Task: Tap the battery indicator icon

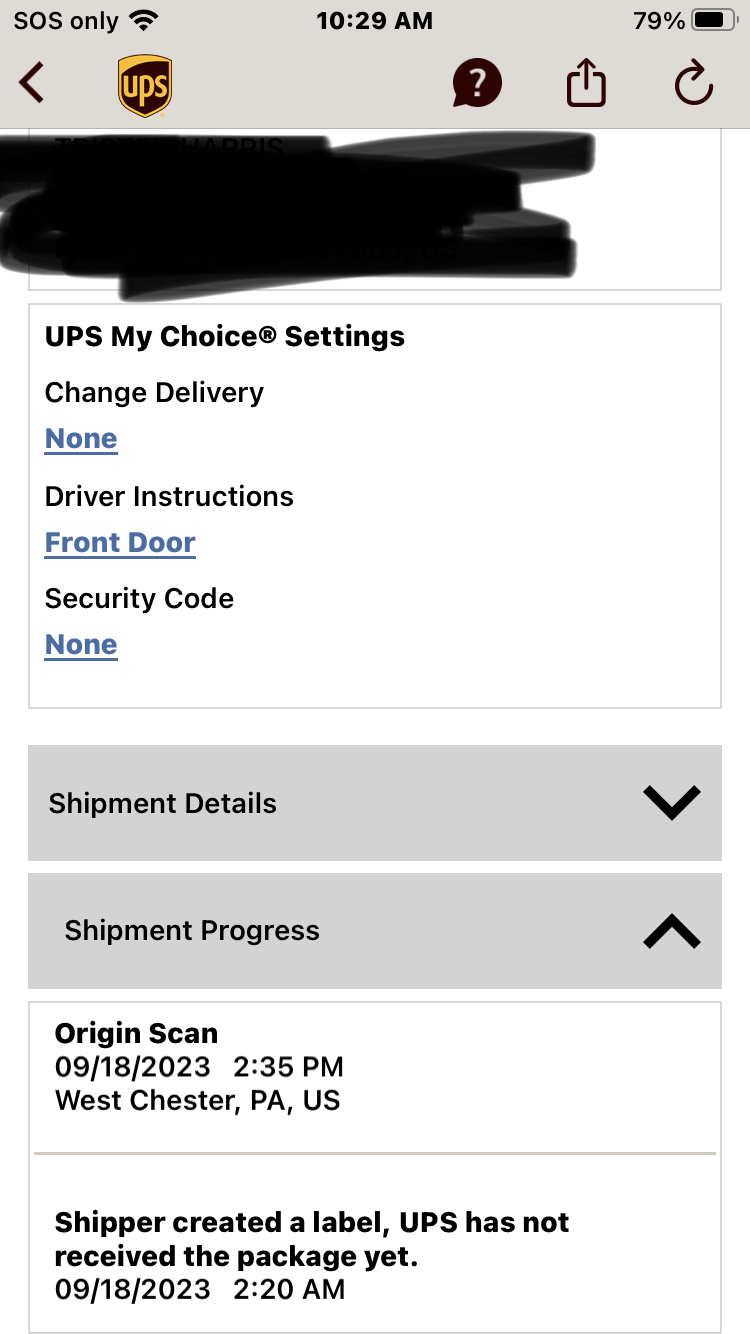Action: [713, 21]
